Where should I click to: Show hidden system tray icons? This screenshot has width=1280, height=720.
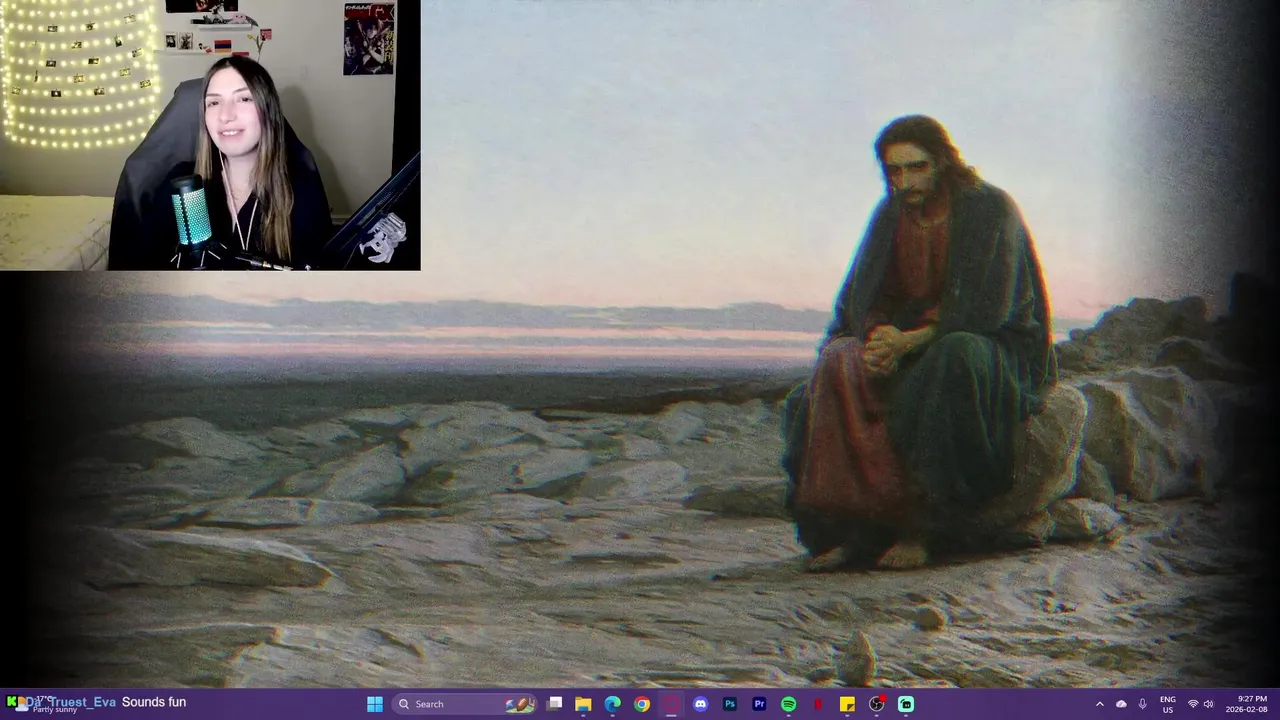pos(1099,704)
